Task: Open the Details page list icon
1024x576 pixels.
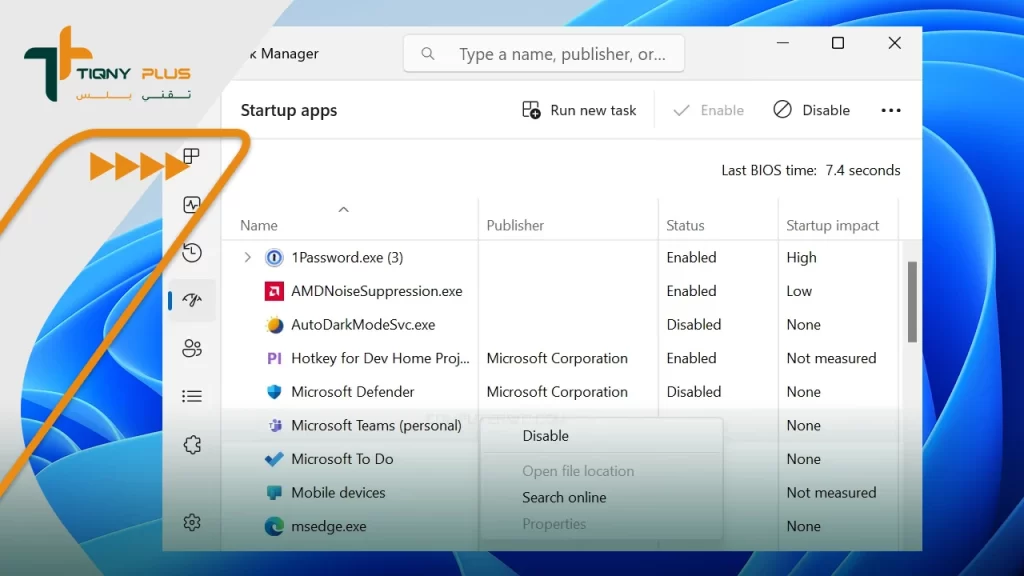Action: point(192,396)
